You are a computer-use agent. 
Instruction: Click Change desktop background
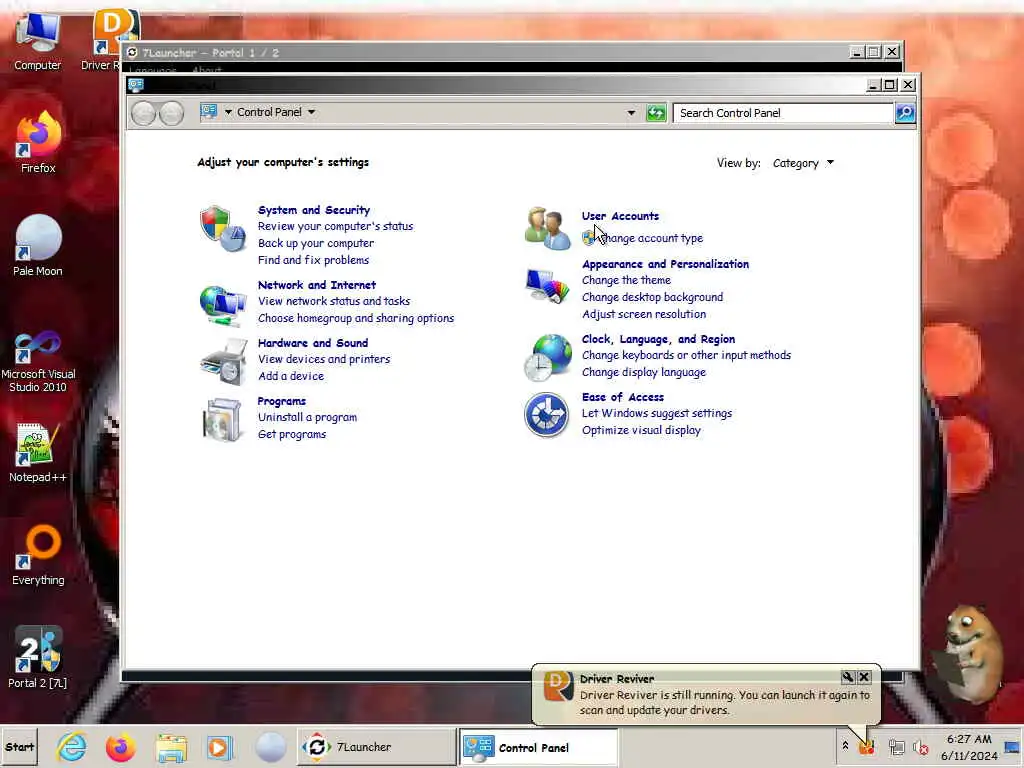click(652, 297)
